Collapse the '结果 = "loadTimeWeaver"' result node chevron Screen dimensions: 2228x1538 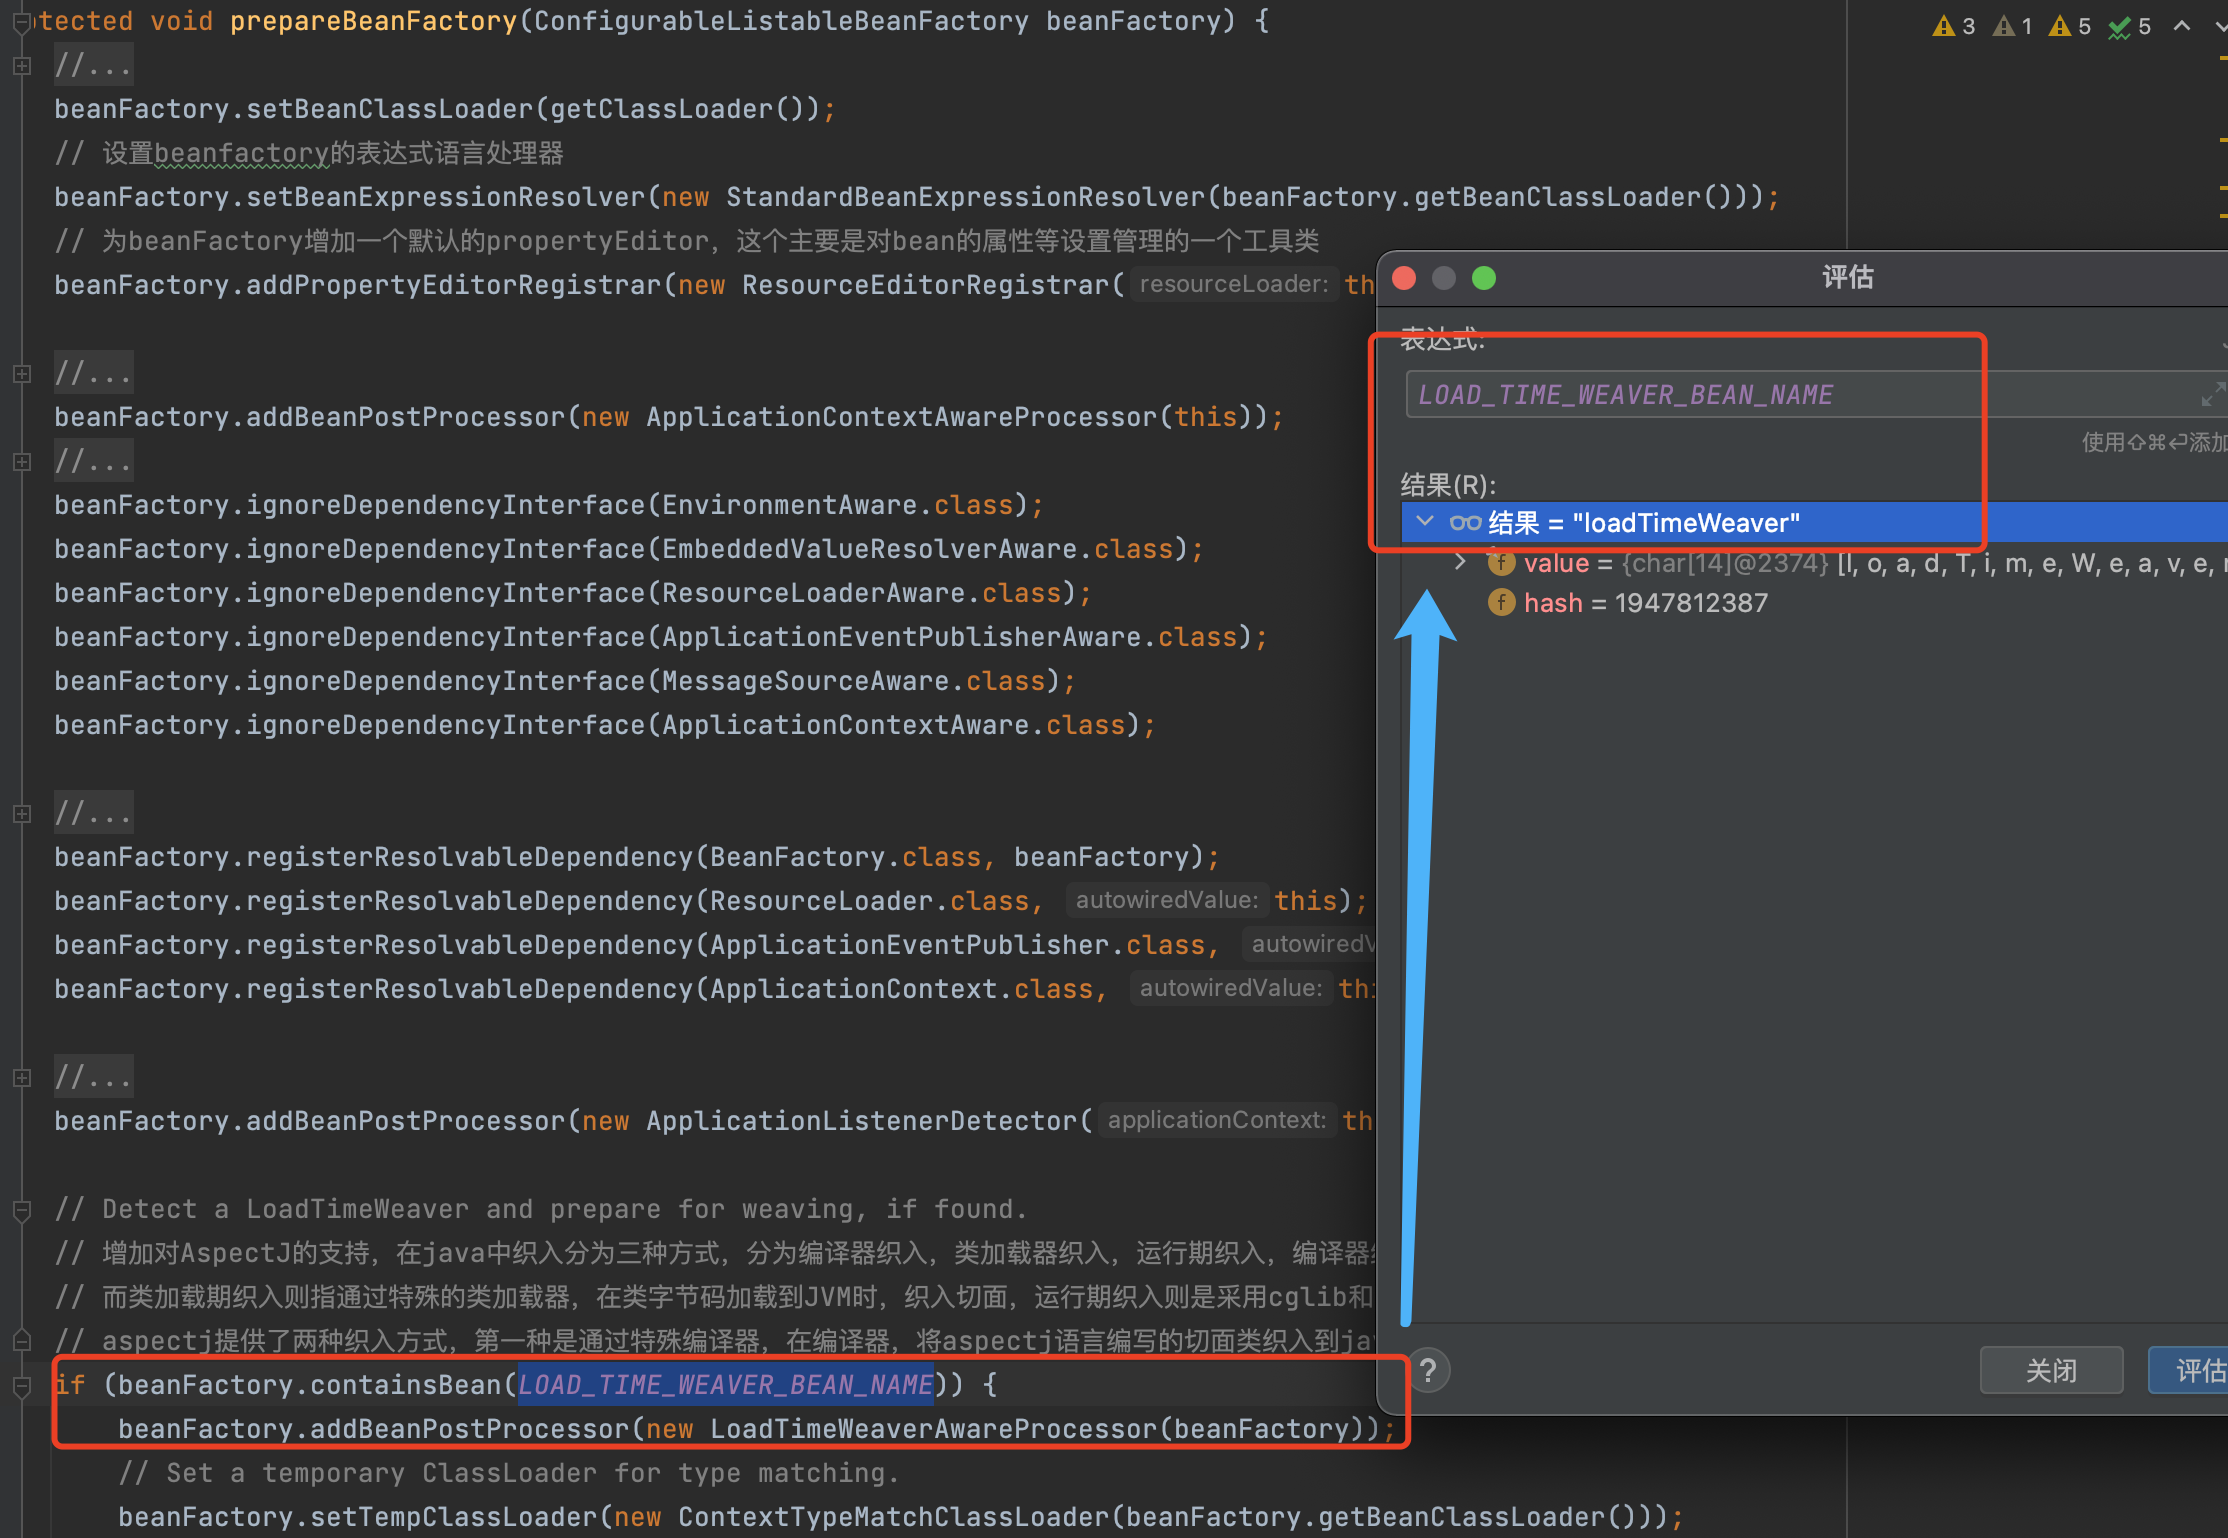pos(1426,522)
